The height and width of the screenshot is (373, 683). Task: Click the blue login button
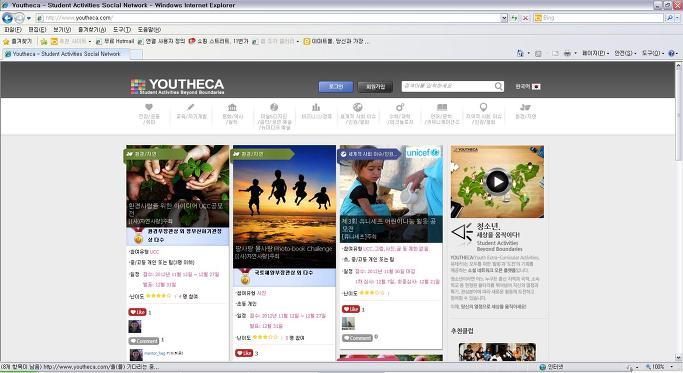click(x=335, y=87)
